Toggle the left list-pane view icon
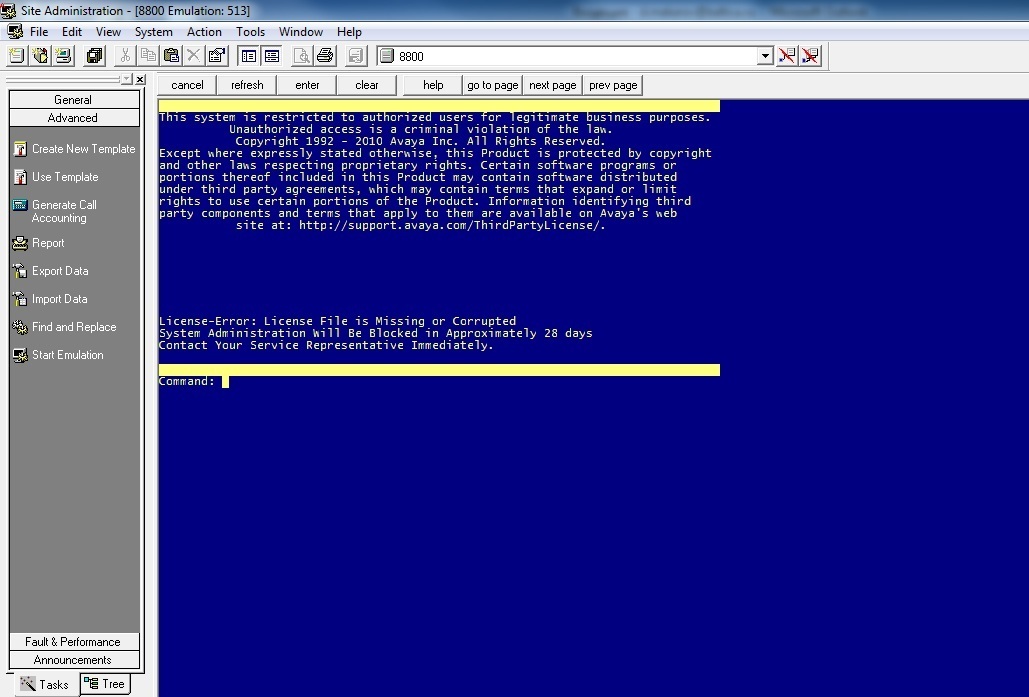 pos(249,56)
